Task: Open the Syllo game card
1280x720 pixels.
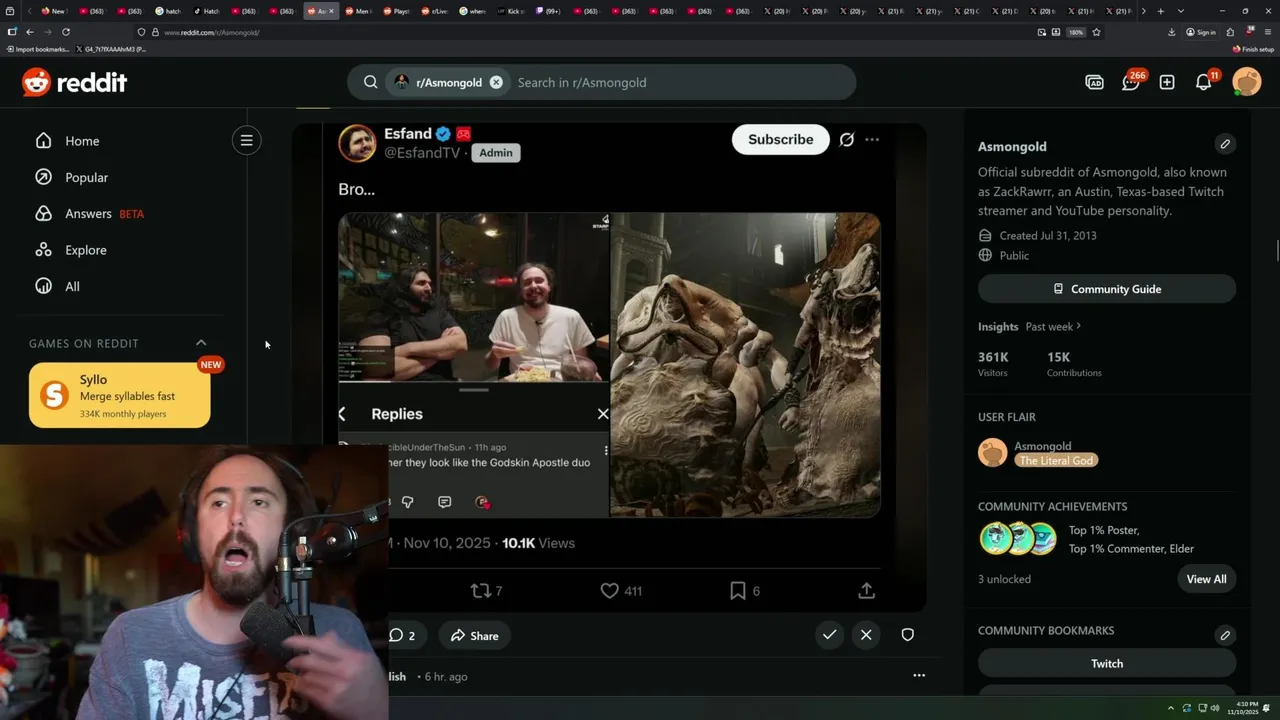Action: 120,395
